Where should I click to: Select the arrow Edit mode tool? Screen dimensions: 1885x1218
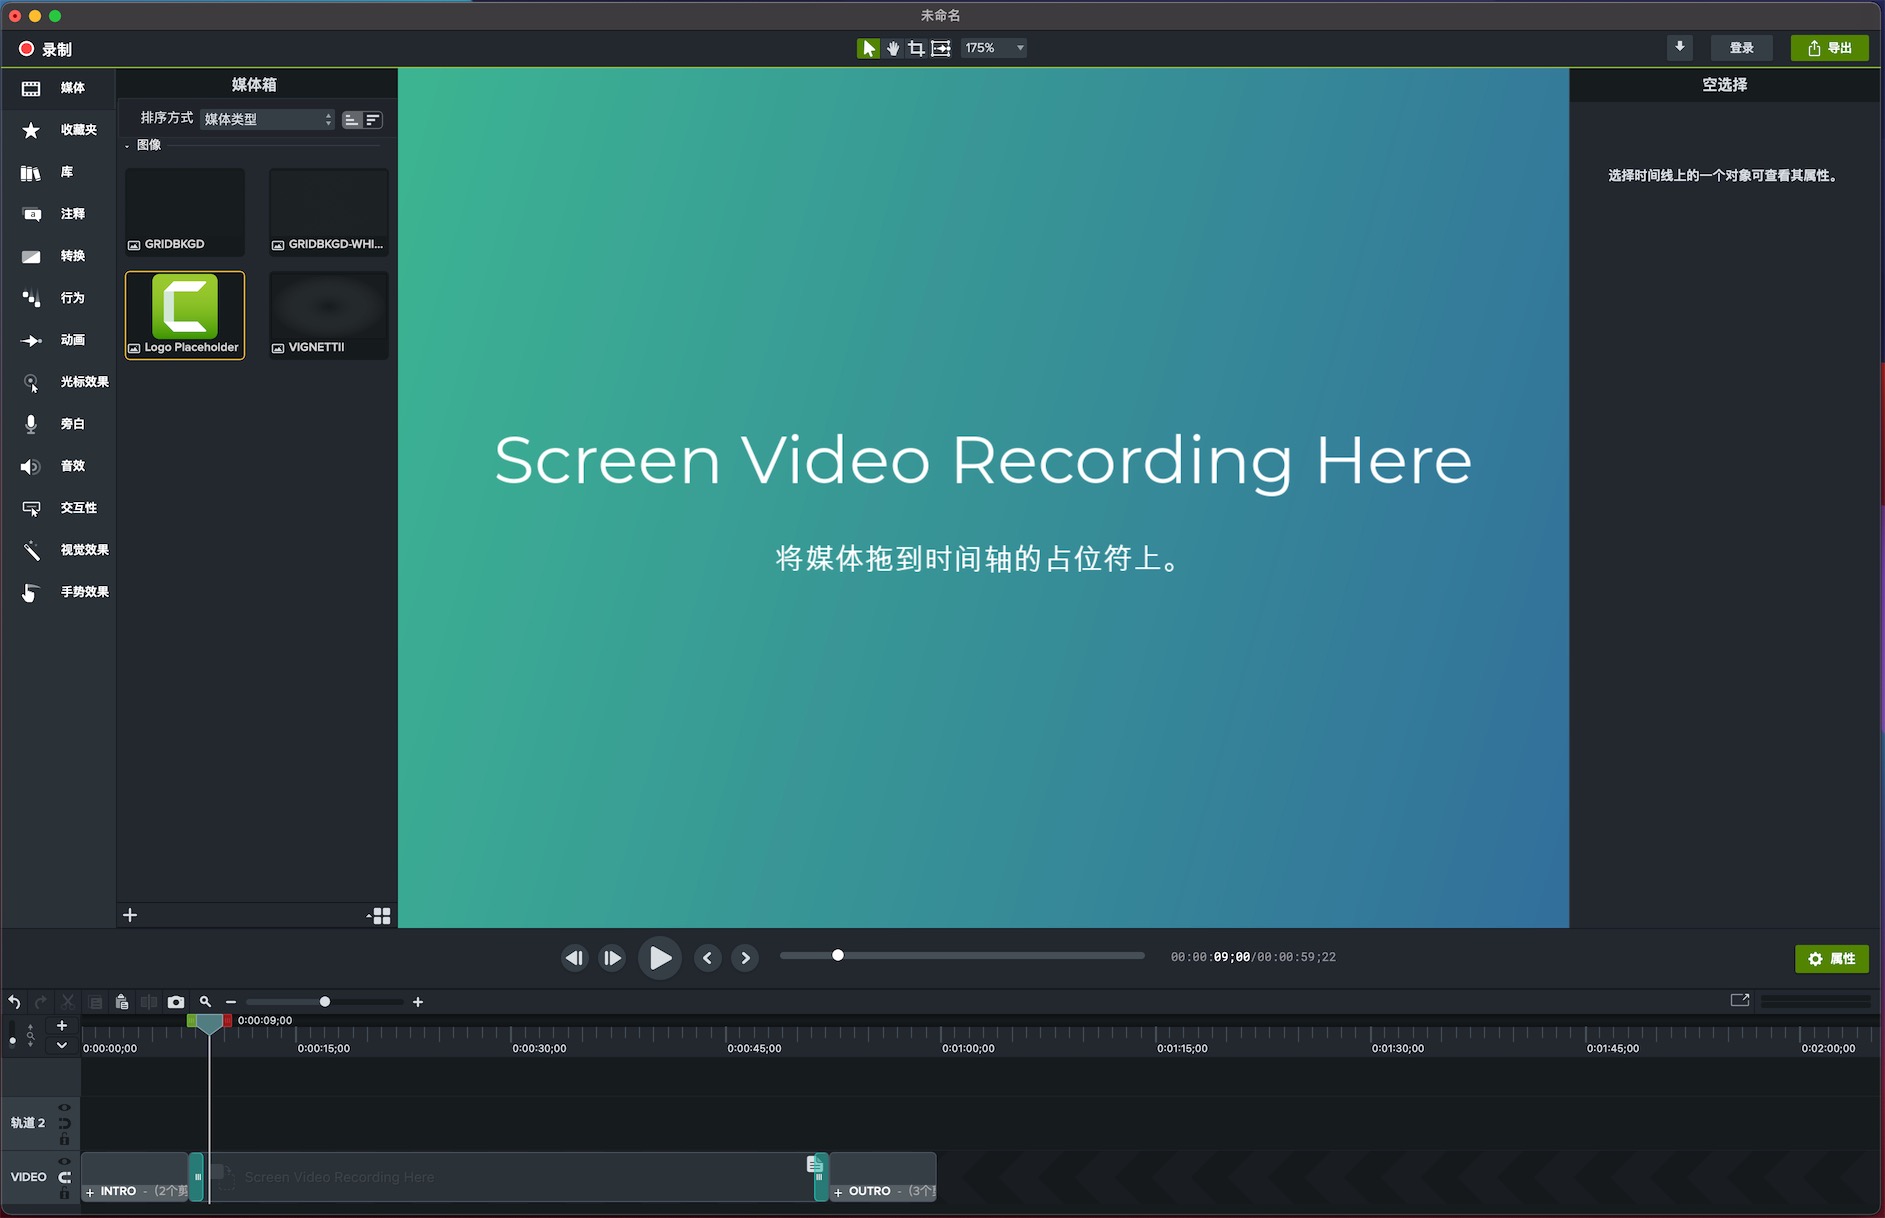pyautogui.click(x=868, y=48)
